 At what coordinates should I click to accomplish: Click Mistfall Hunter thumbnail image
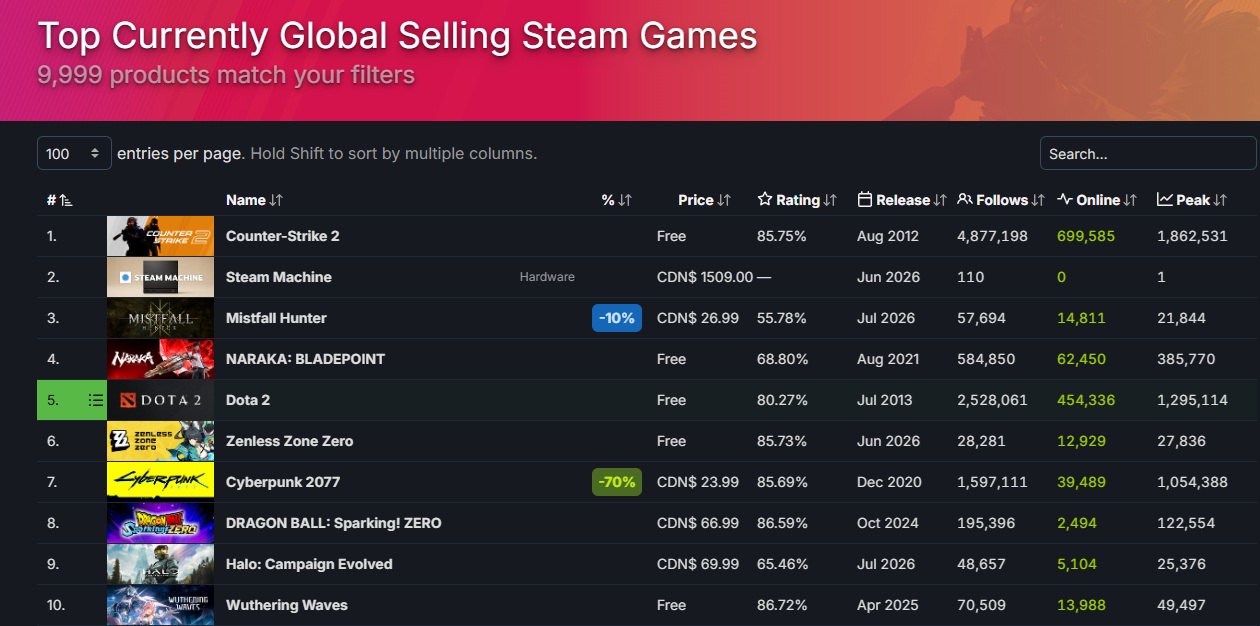point(160,318)
